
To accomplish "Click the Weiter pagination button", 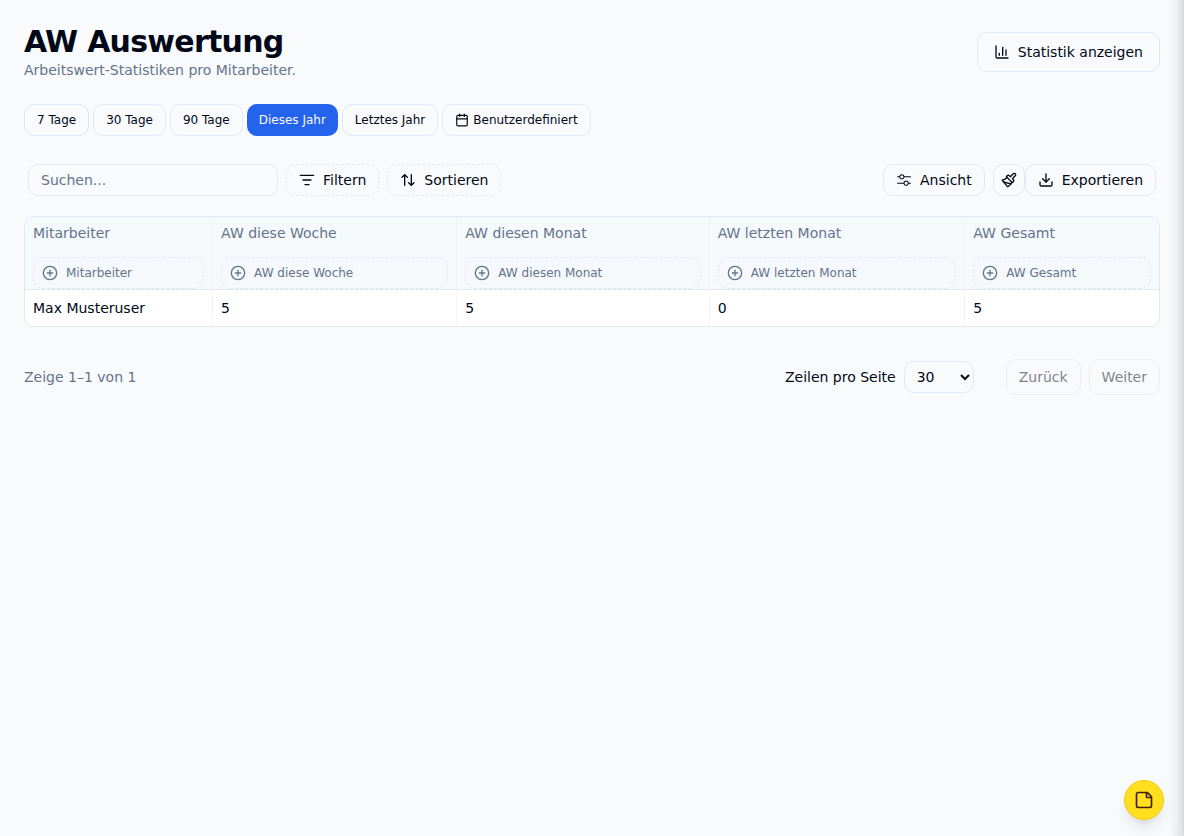I will point(1124,377).
